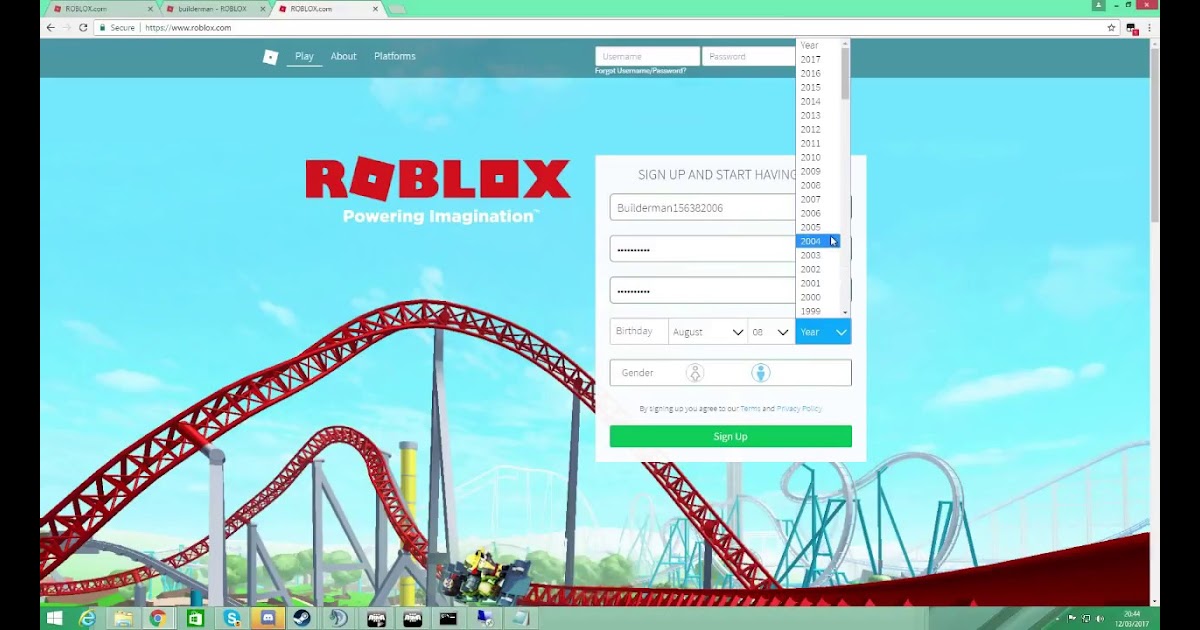Collapse the highlighted Year dropdown
1200x630 pixels.
[823, 332]
